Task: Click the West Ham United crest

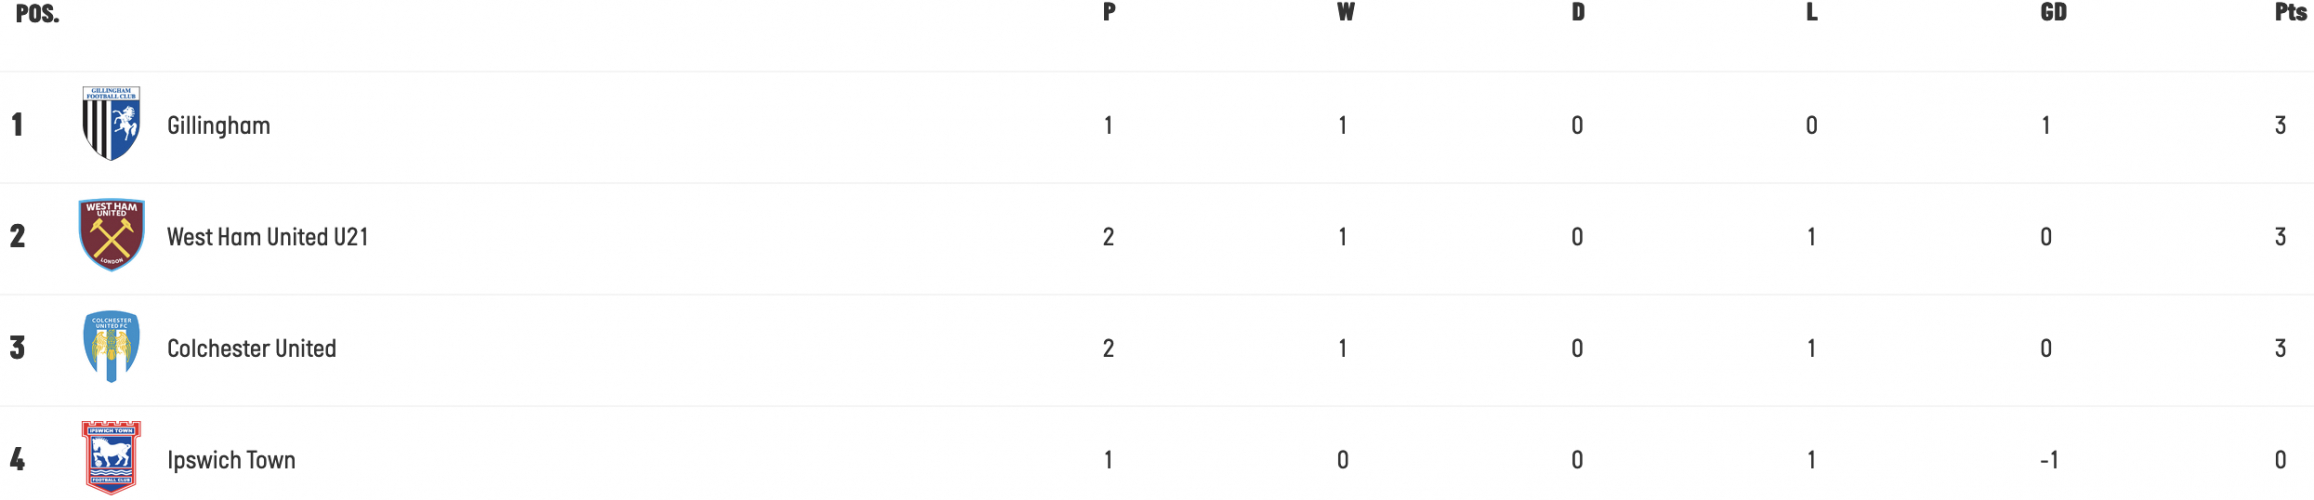Action: click(112, 235)
